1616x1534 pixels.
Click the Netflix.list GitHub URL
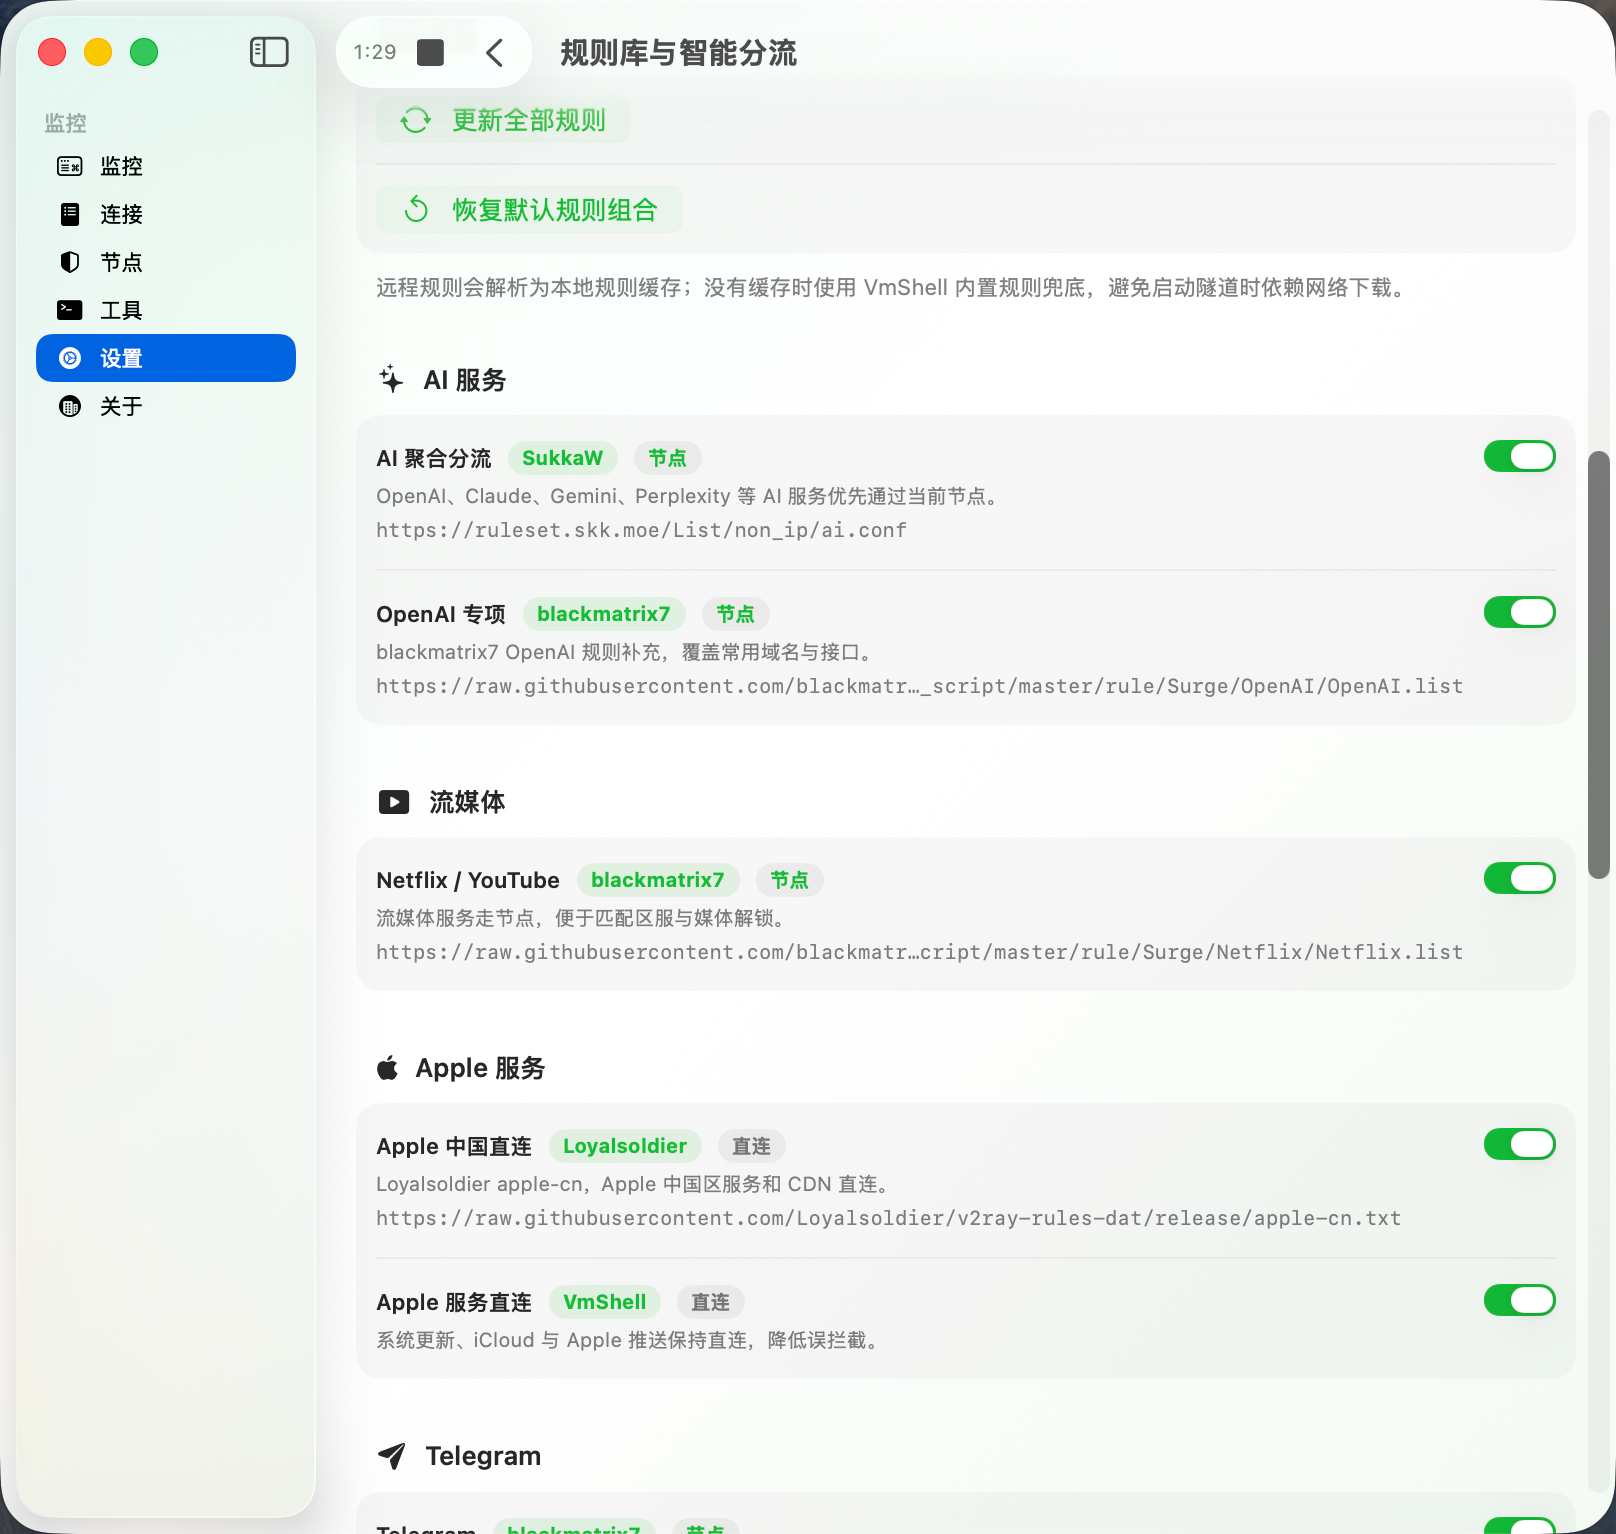[919, 952]
